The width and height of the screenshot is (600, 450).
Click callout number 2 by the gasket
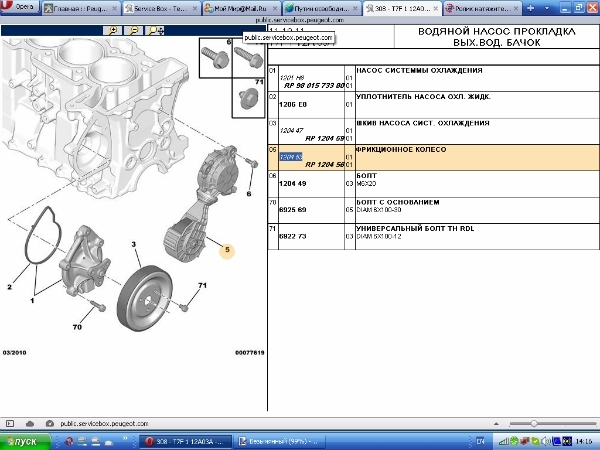pos(10,287)
